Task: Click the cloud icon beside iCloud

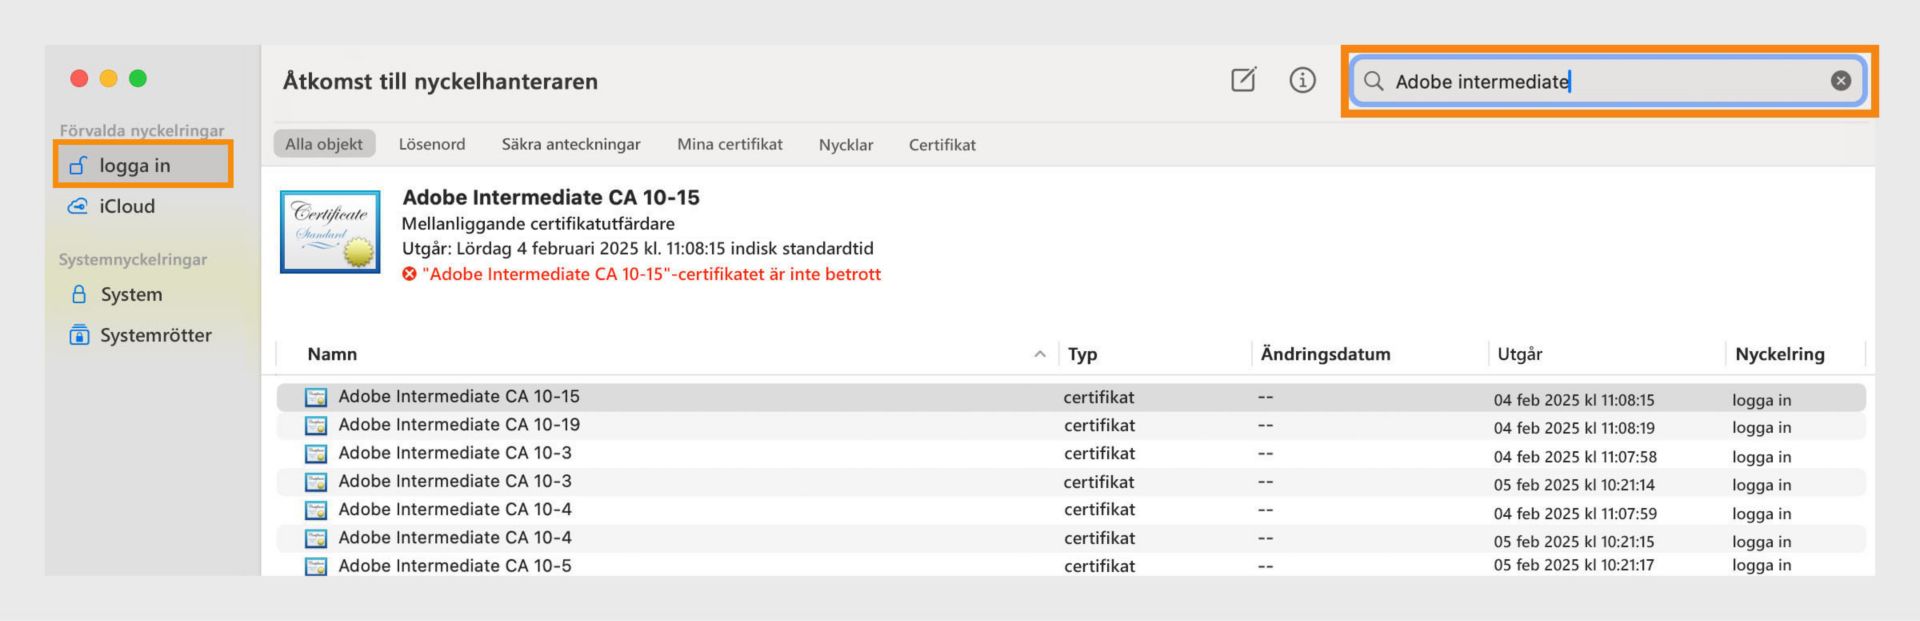Action: click(78, 206)
